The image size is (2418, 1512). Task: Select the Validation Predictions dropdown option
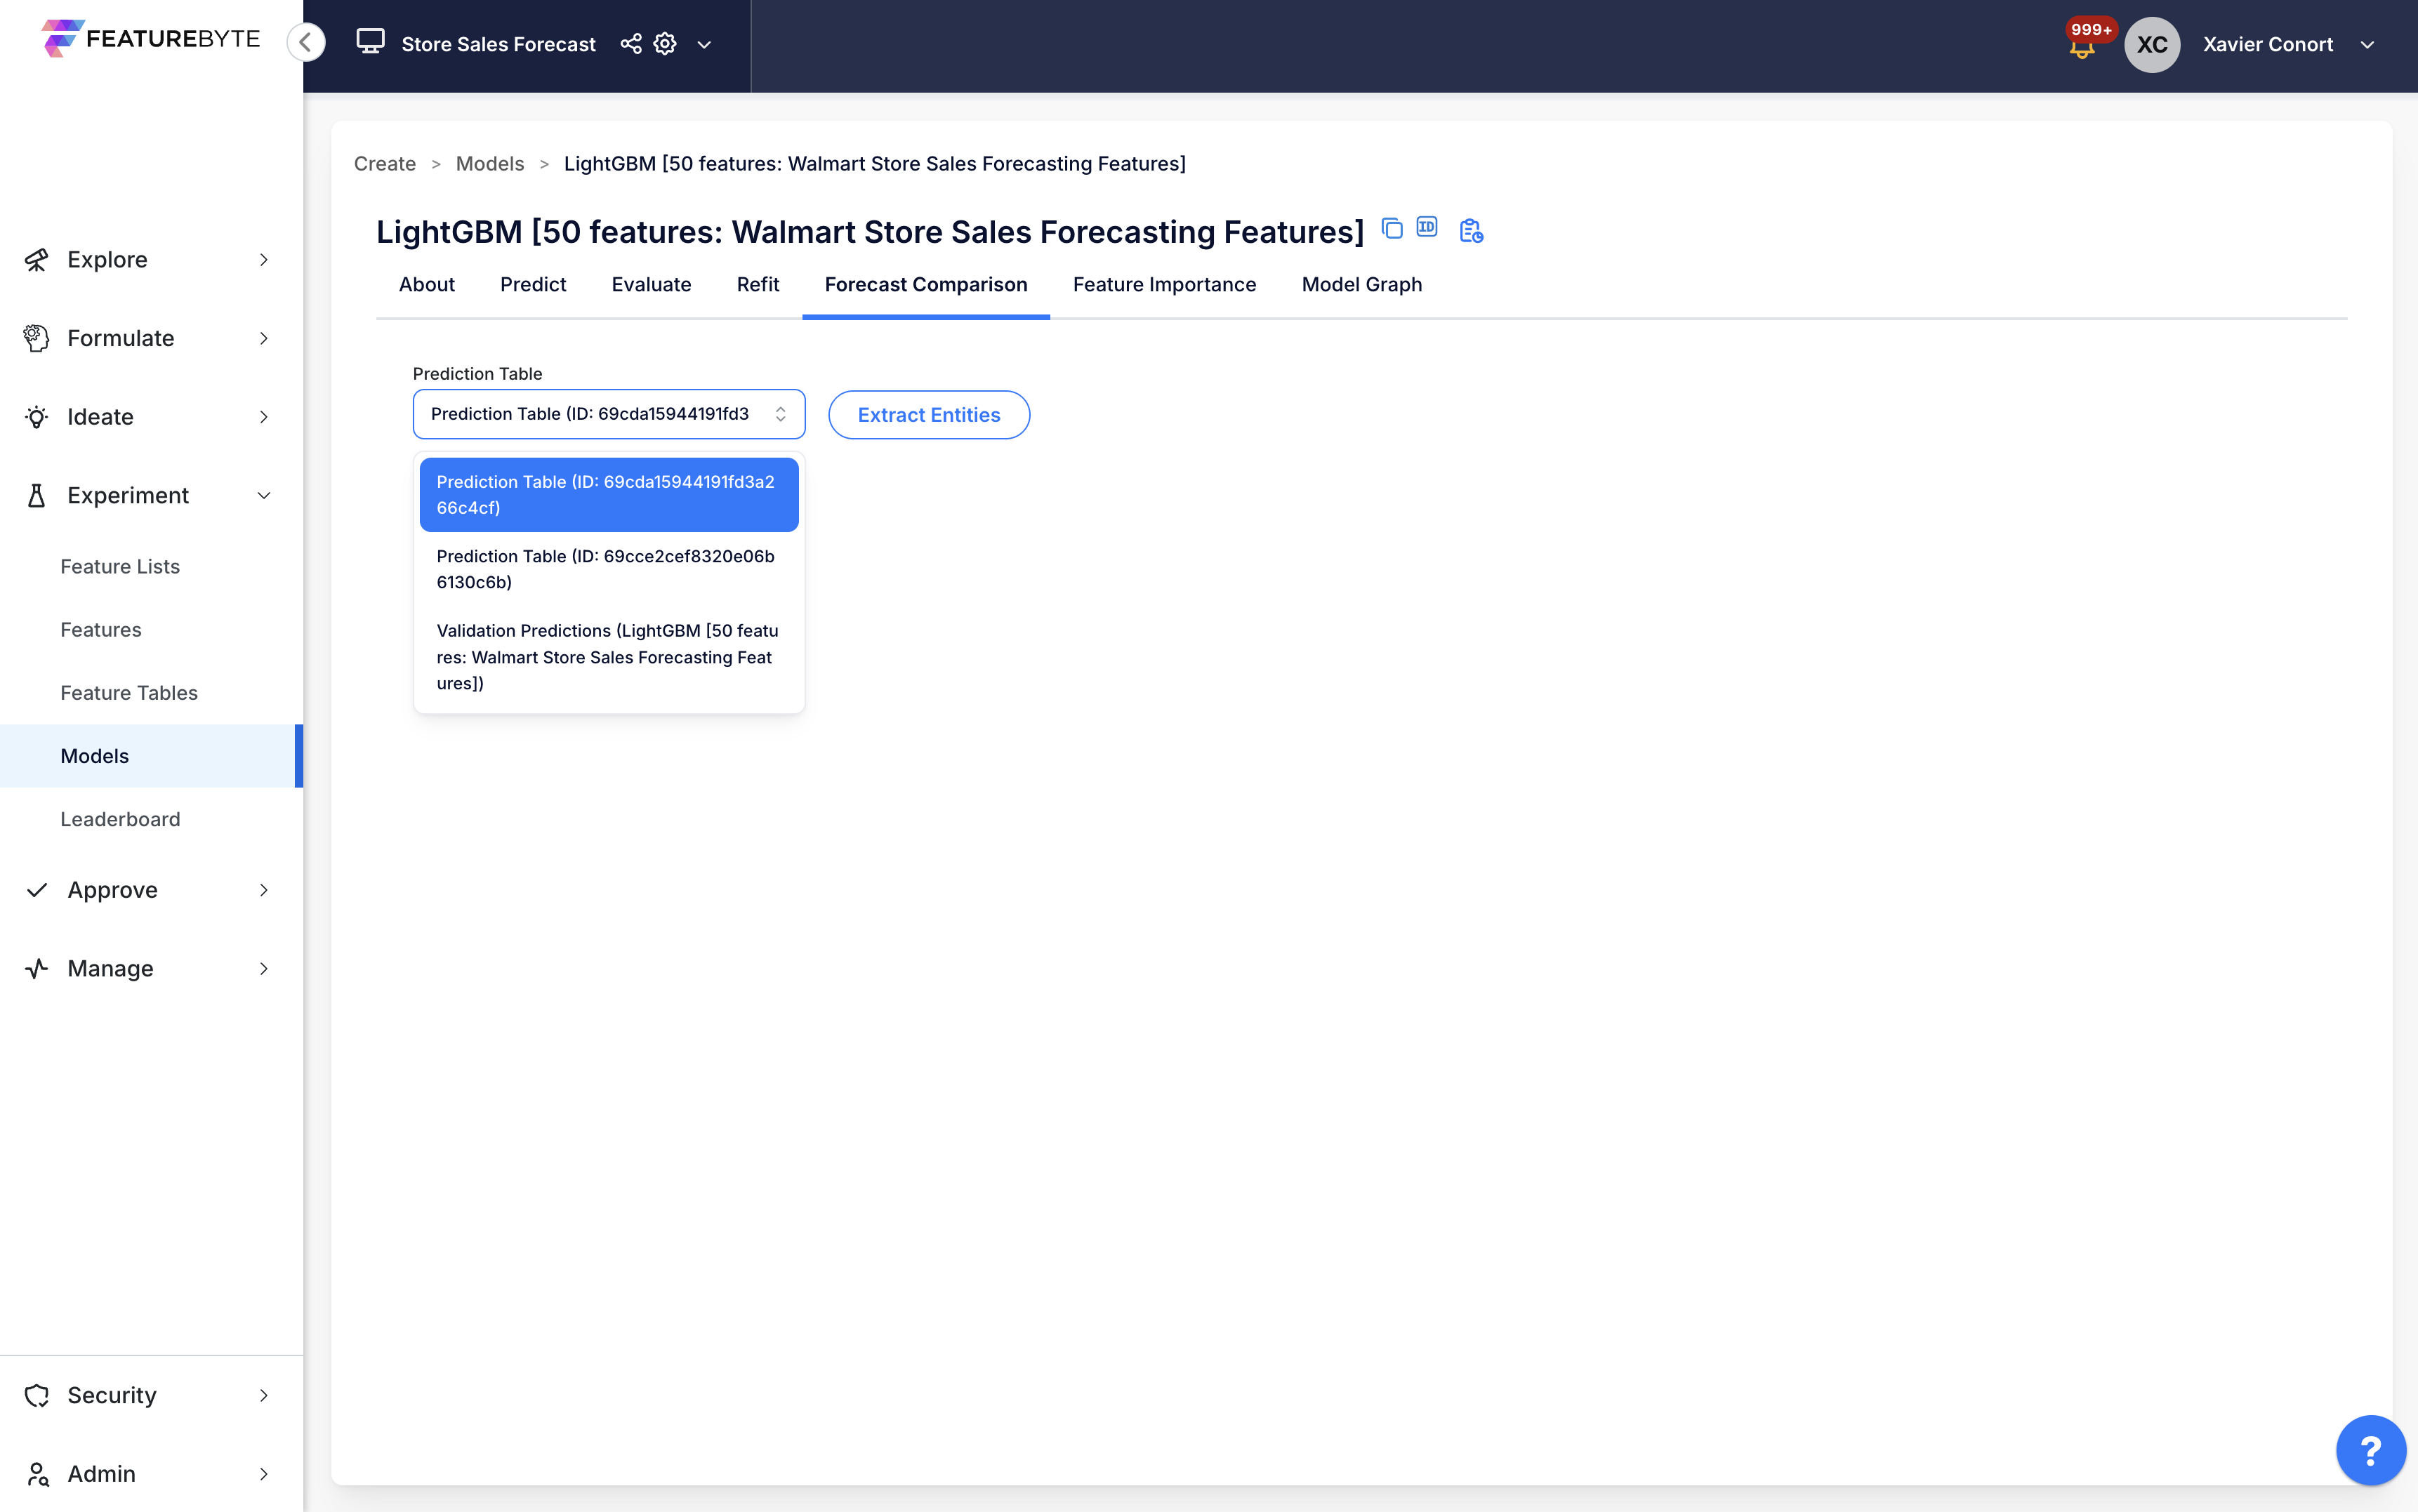click(608, 657)
